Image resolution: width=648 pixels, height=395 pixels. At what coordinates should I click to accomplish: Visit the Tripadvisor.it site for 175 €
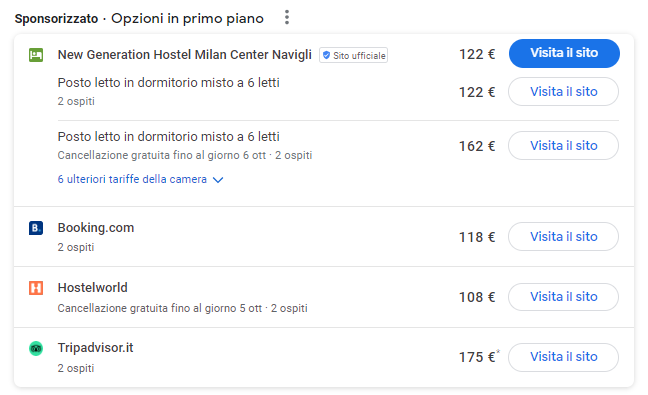point(563,357)
